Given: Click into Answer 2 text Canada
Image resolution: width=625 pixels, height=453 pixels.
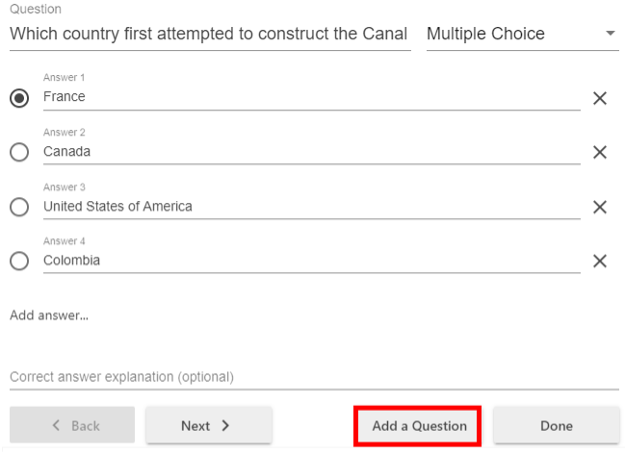Looking at the screenshot, I should pyautogui.click(x=300, y=152).
